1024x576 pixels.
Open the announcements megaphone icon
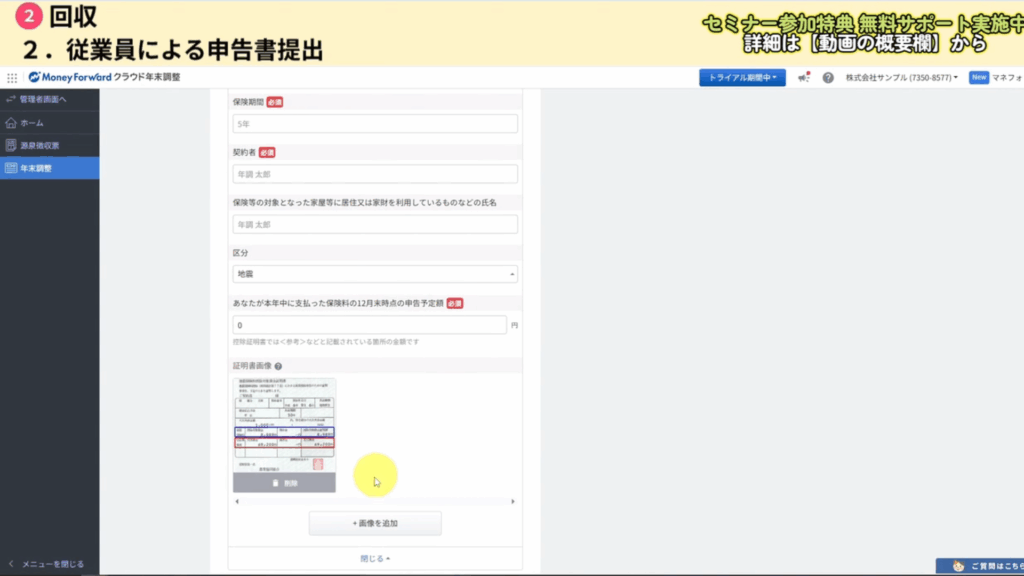804,77
